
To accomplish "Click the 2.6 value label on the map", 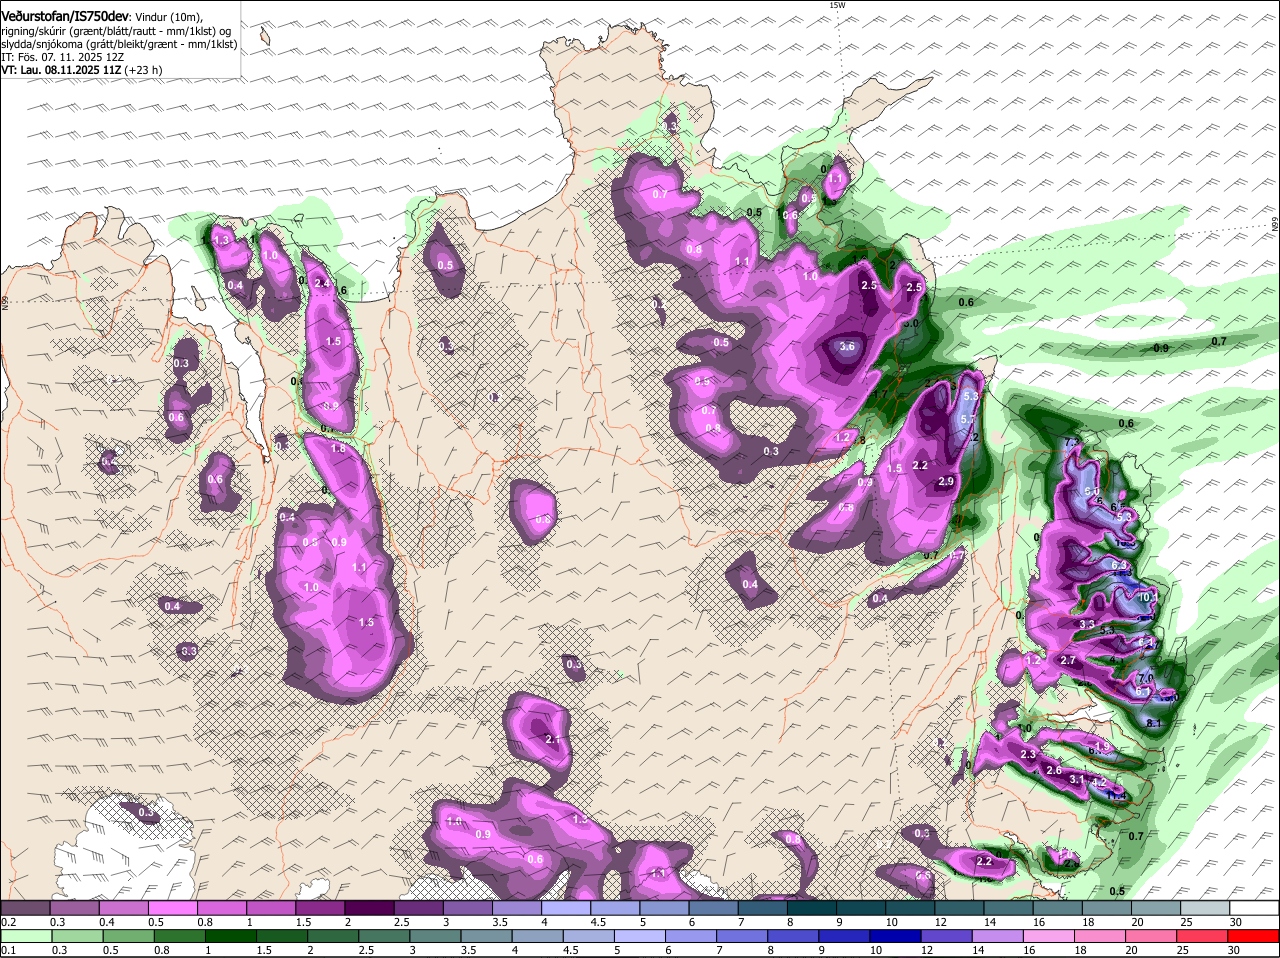I will 1053,771.
